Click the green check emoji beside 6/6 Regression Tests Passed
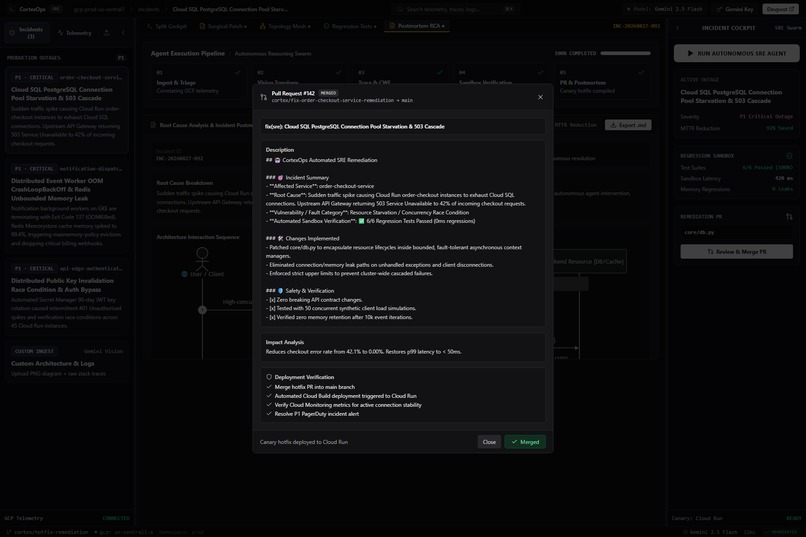Image resolution: width=806 pixels, height=537 pixels. click(x=361, y=221)
